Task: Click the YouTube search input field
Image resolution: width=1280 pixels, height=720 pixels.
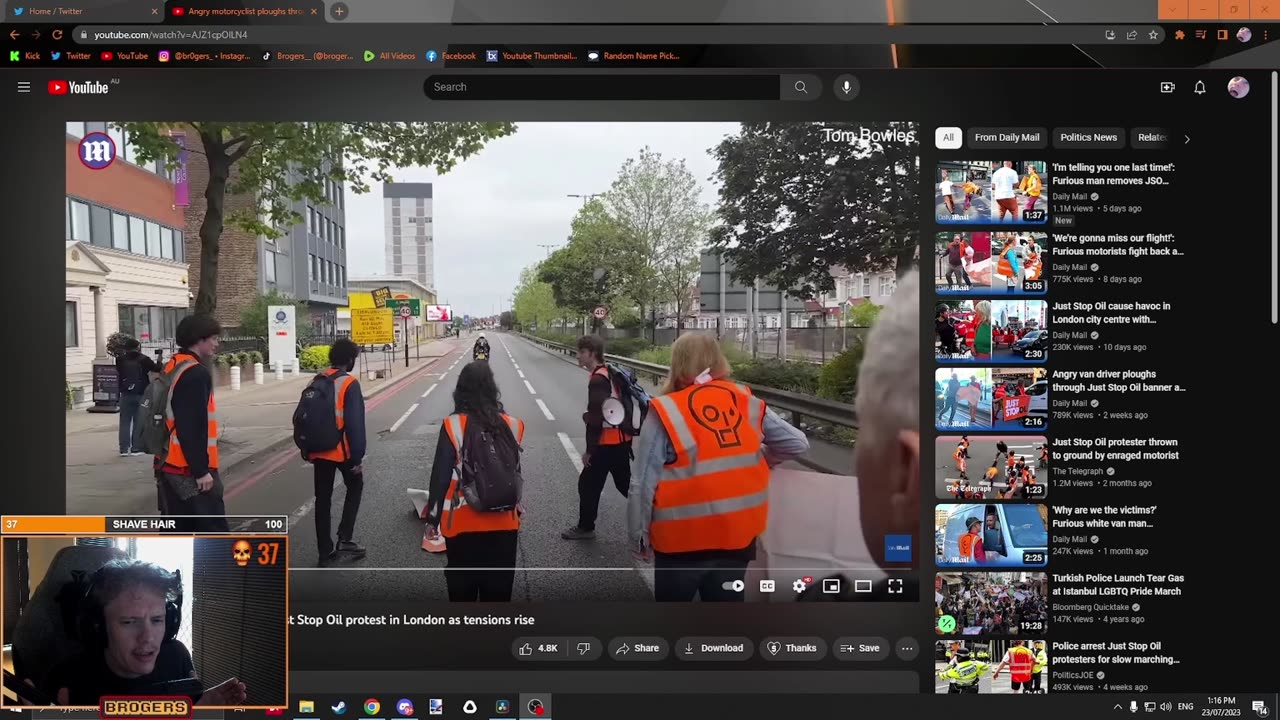Action: (x=601, y=87)
